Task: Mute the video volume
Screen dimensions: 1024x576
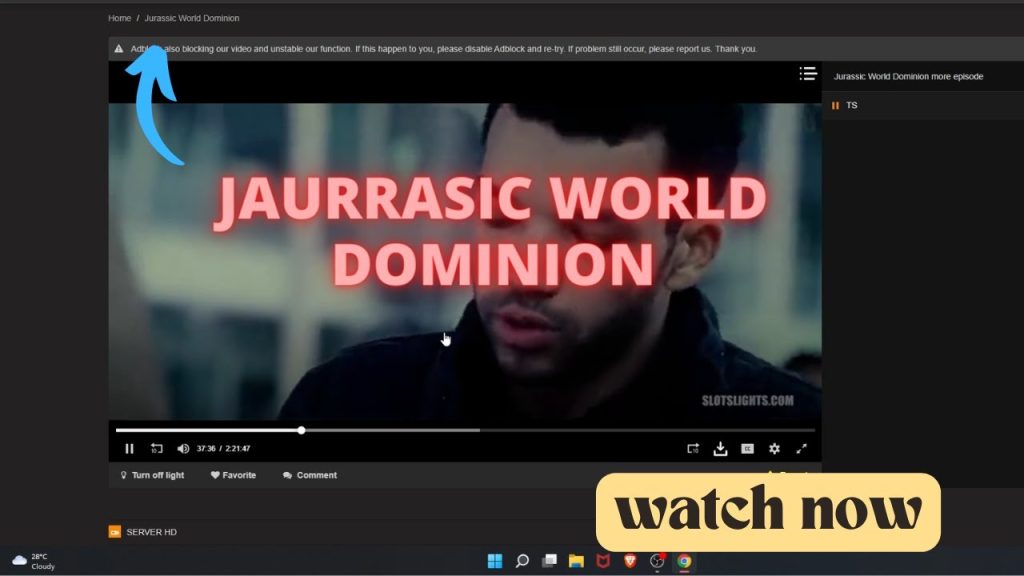Action: [181, 449]
